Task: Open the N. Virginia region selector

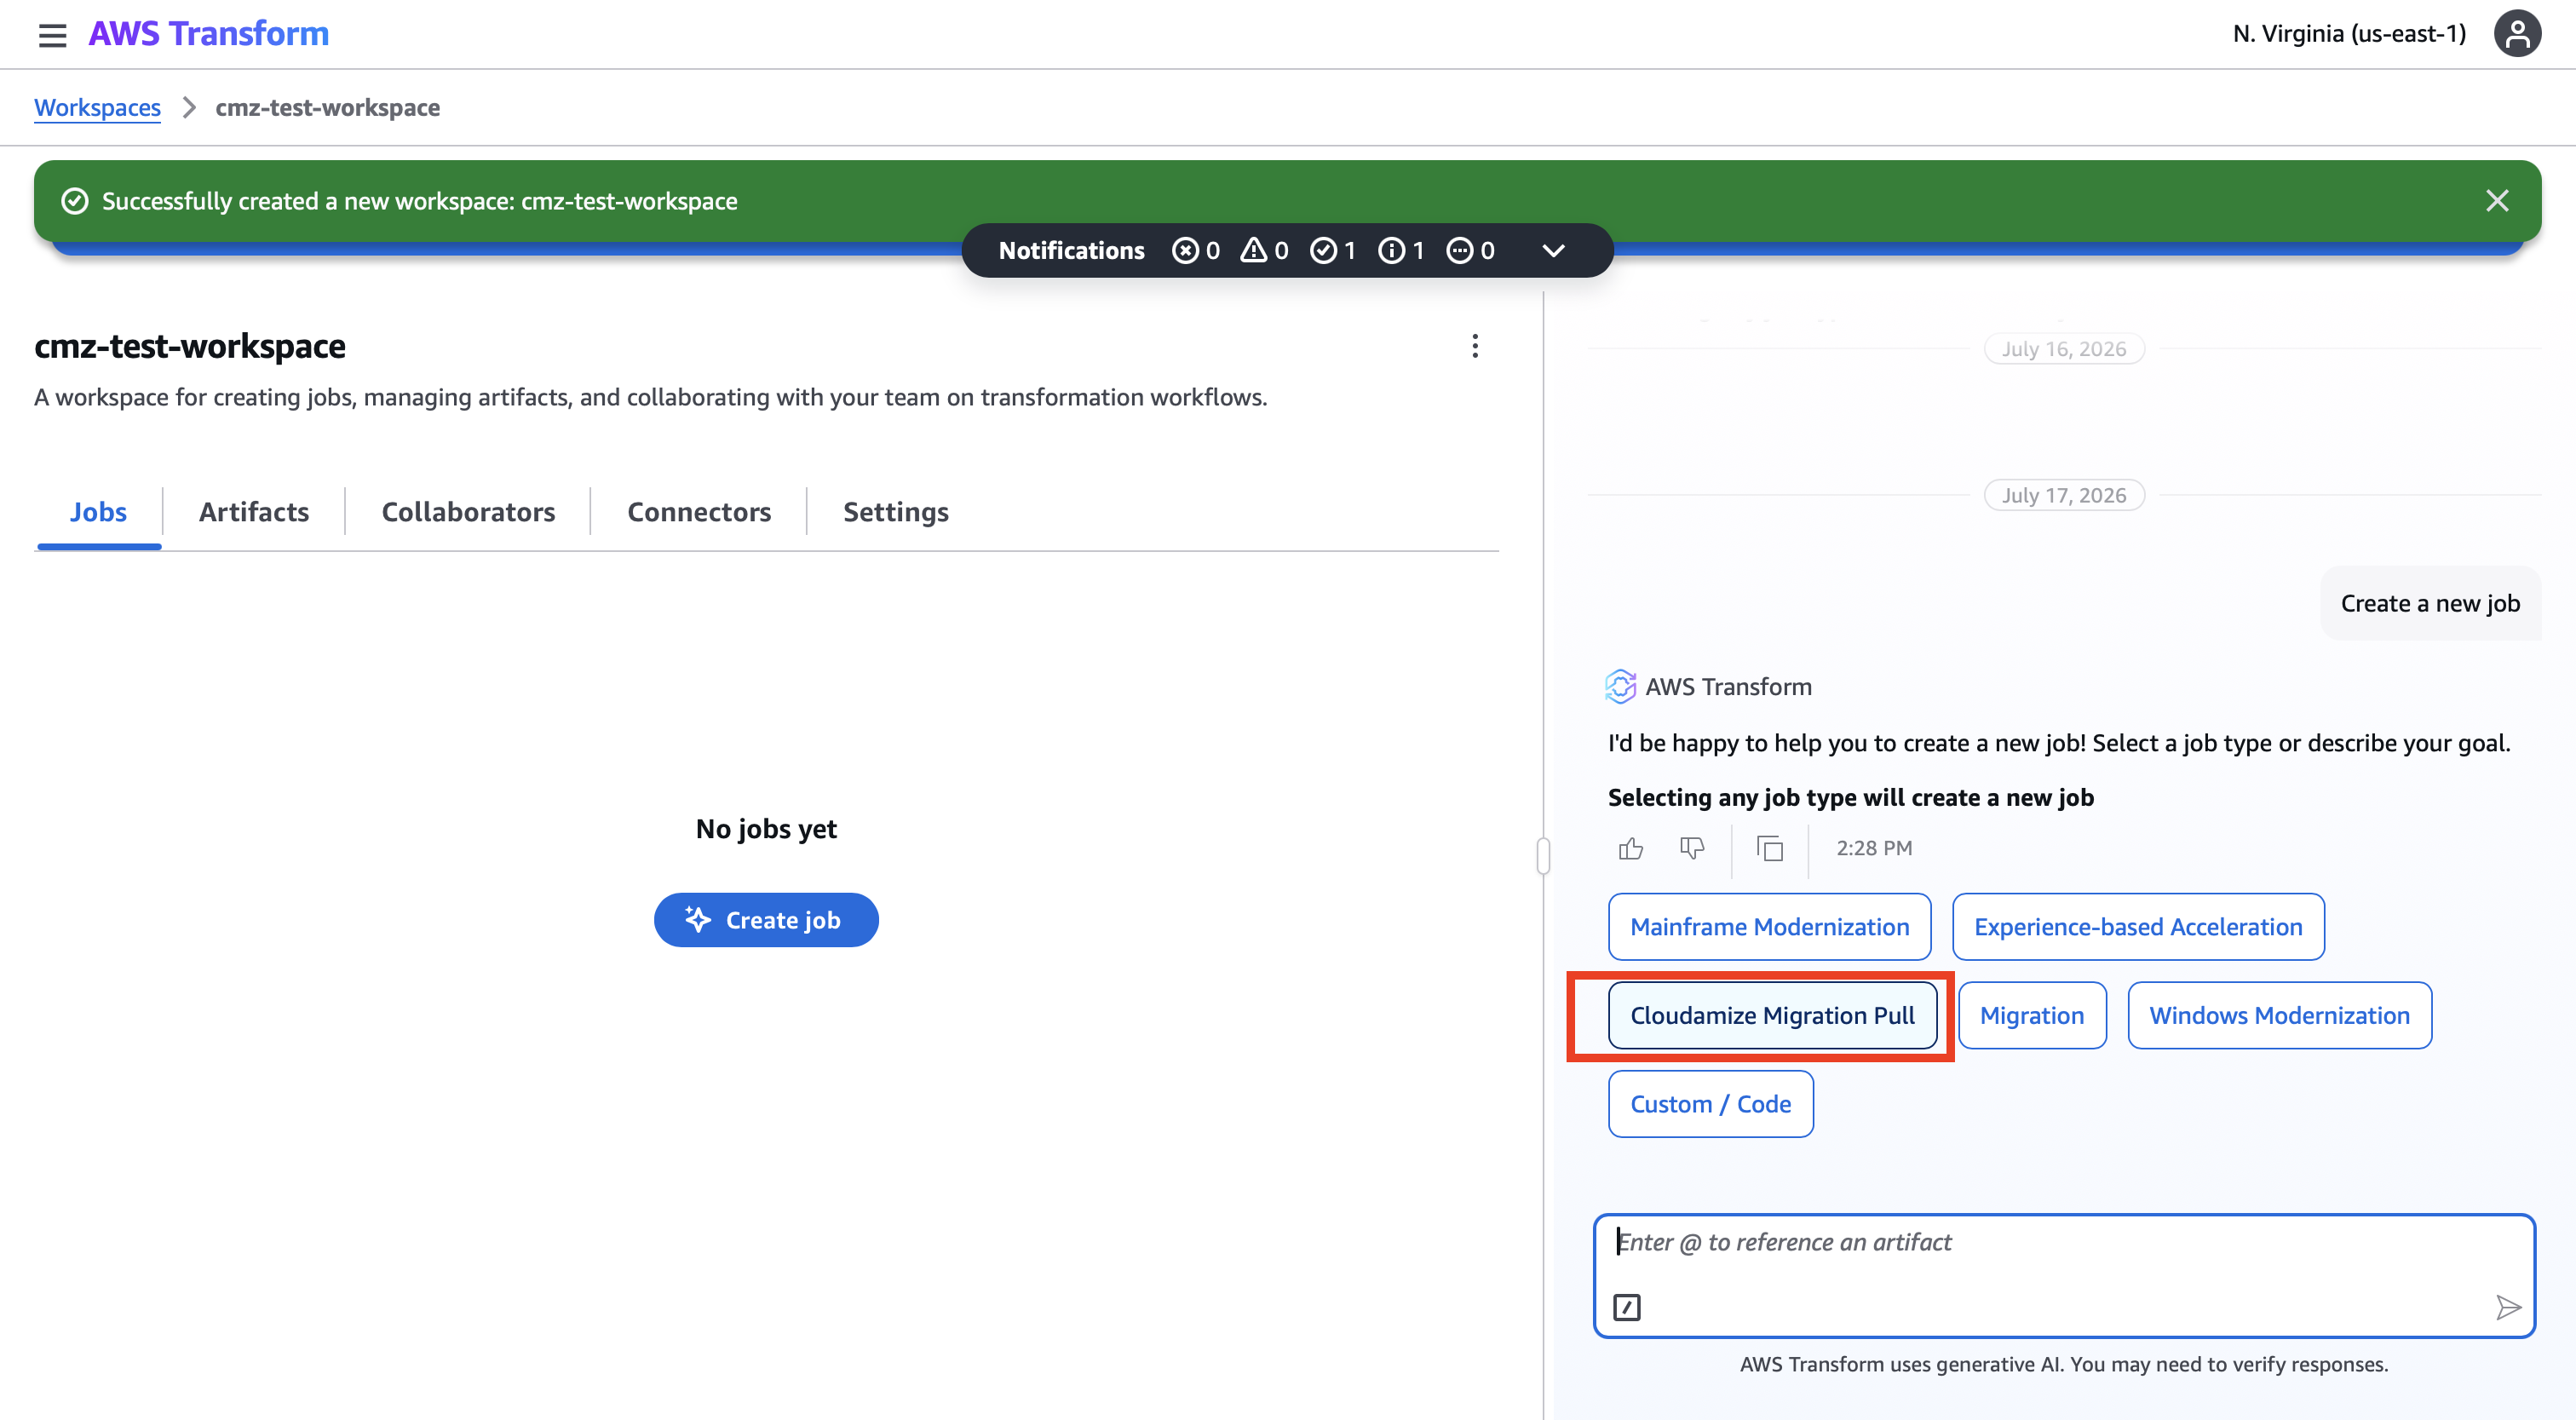Action: coord(2350,34)
